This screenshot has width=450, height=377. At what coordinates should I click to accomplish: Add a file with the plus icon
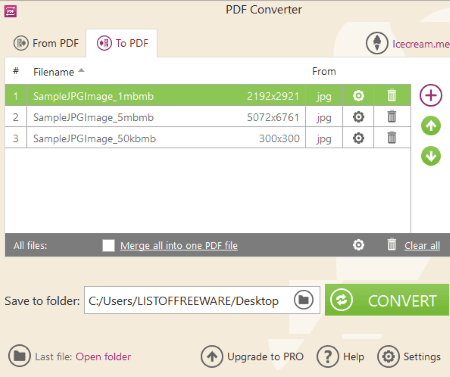point(431,96)
